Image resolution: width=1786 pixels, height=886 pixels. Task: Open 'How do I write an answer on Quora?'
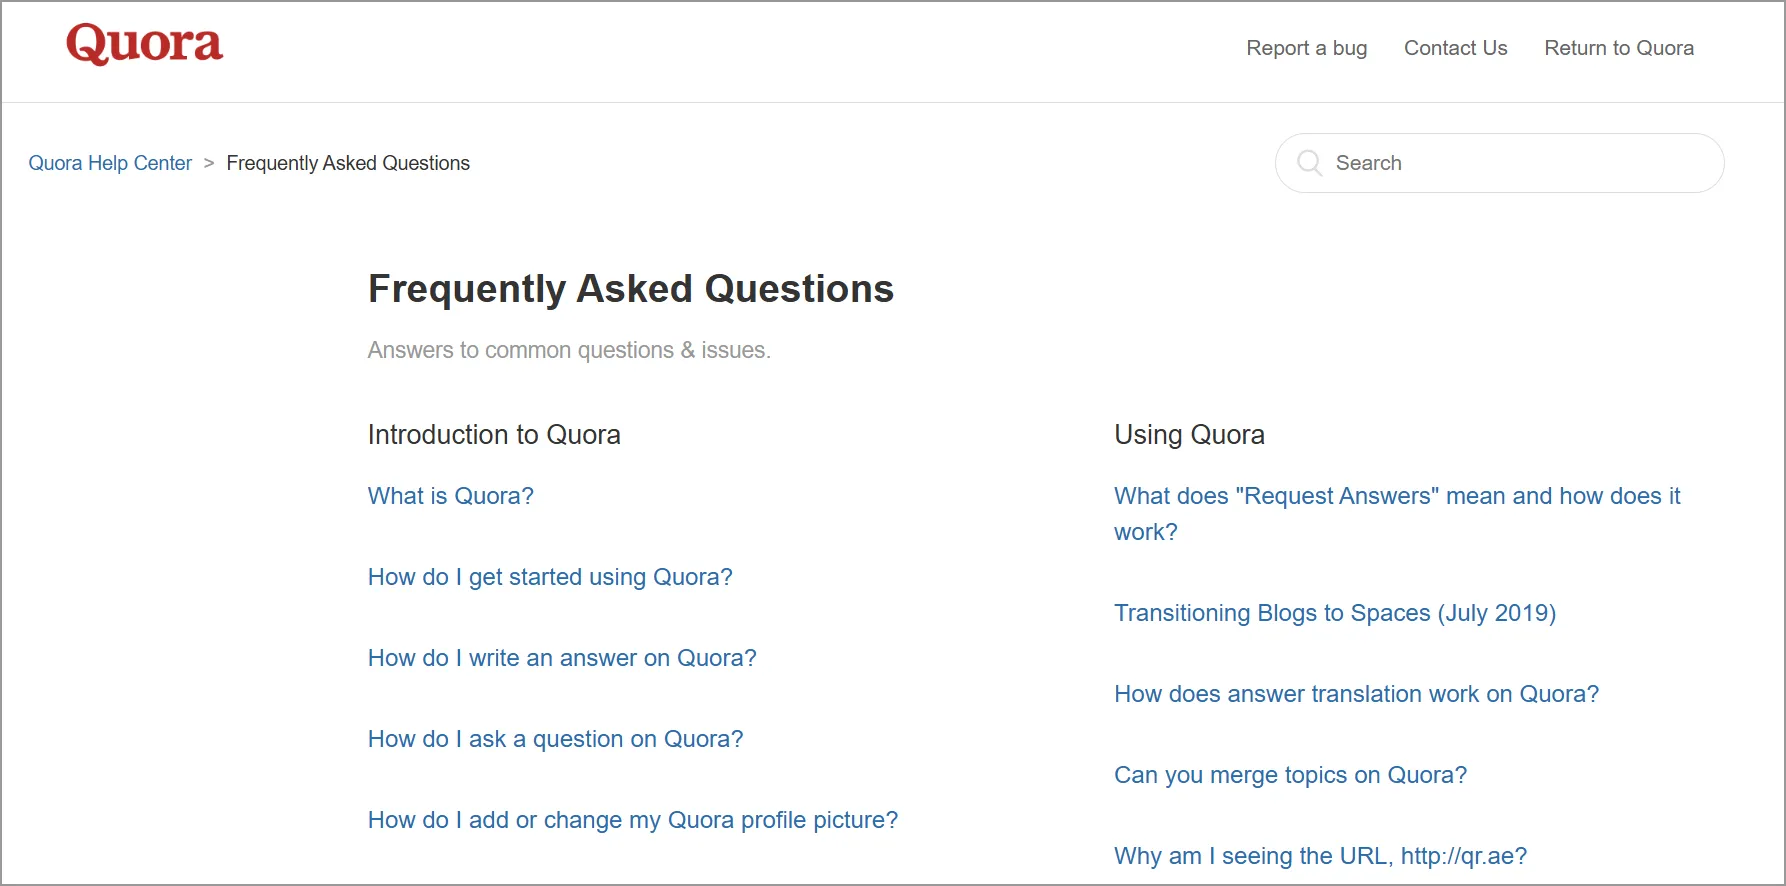[x=562, y=658]
